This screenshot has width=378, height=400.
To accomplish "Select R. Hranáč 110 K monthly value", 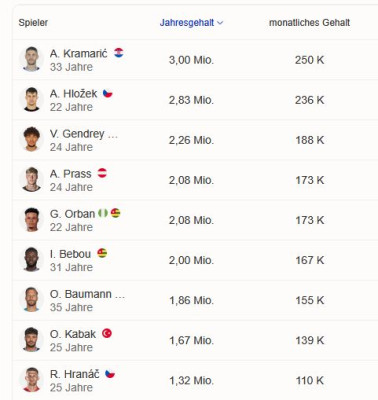I will (309, 380).
